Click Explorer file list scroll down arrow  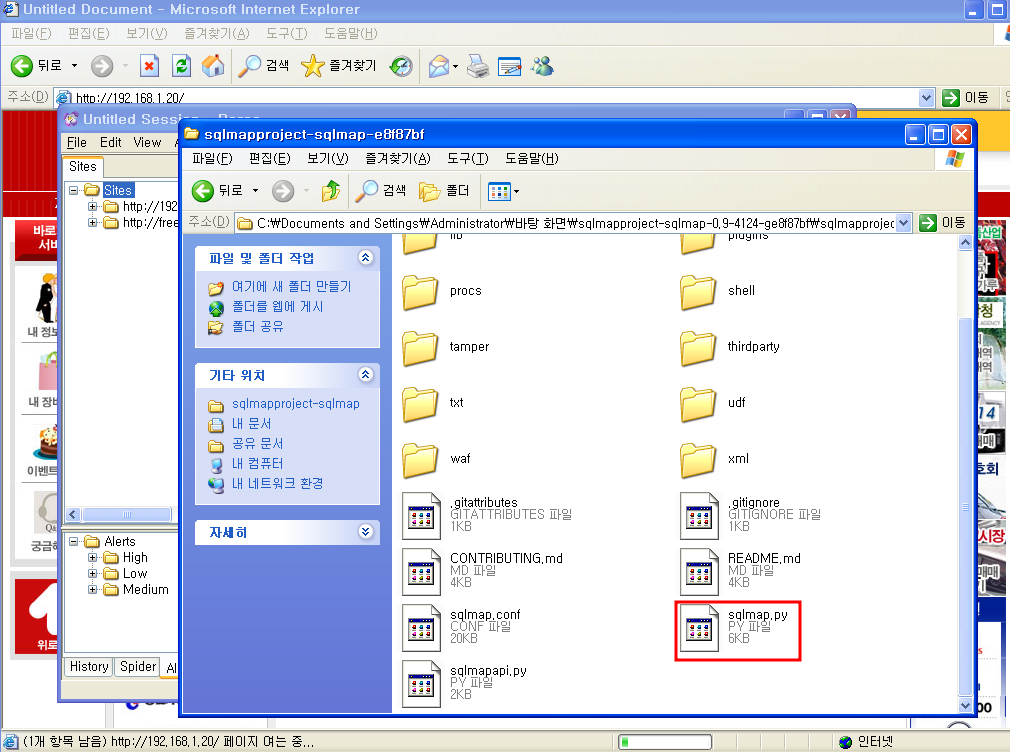pyautogui.click(x=965, y=705)
